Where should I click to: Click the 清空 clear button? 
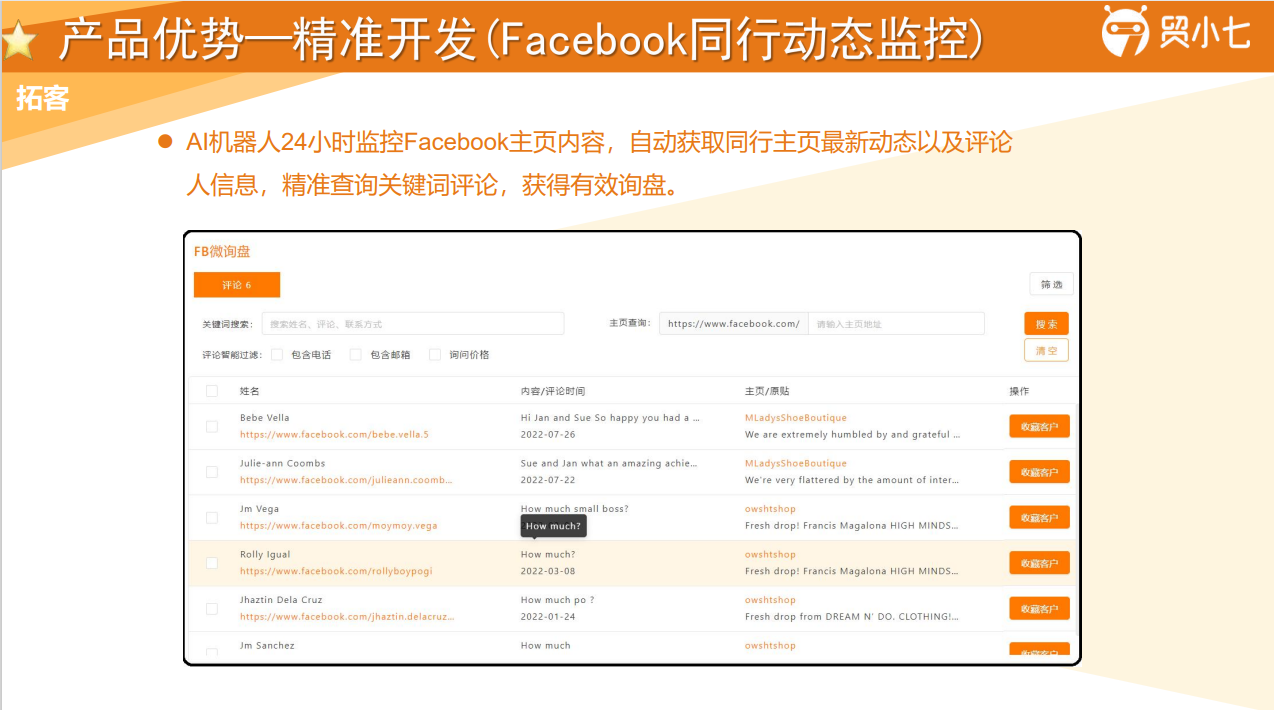(x=1046, y=351)
